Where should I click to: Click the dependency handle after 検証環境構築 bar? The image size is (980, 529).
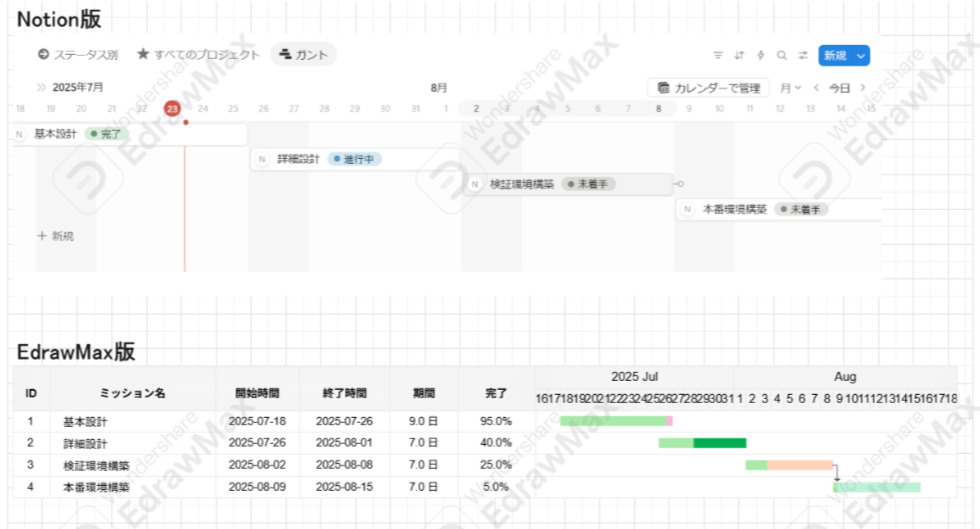[681, 184]
